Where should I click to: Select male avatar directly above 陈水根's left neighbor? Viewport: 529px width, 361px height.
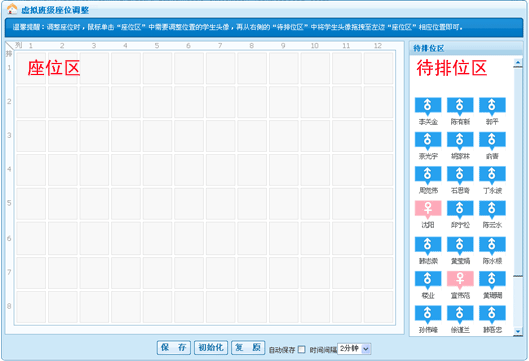(x=460, y=209)
